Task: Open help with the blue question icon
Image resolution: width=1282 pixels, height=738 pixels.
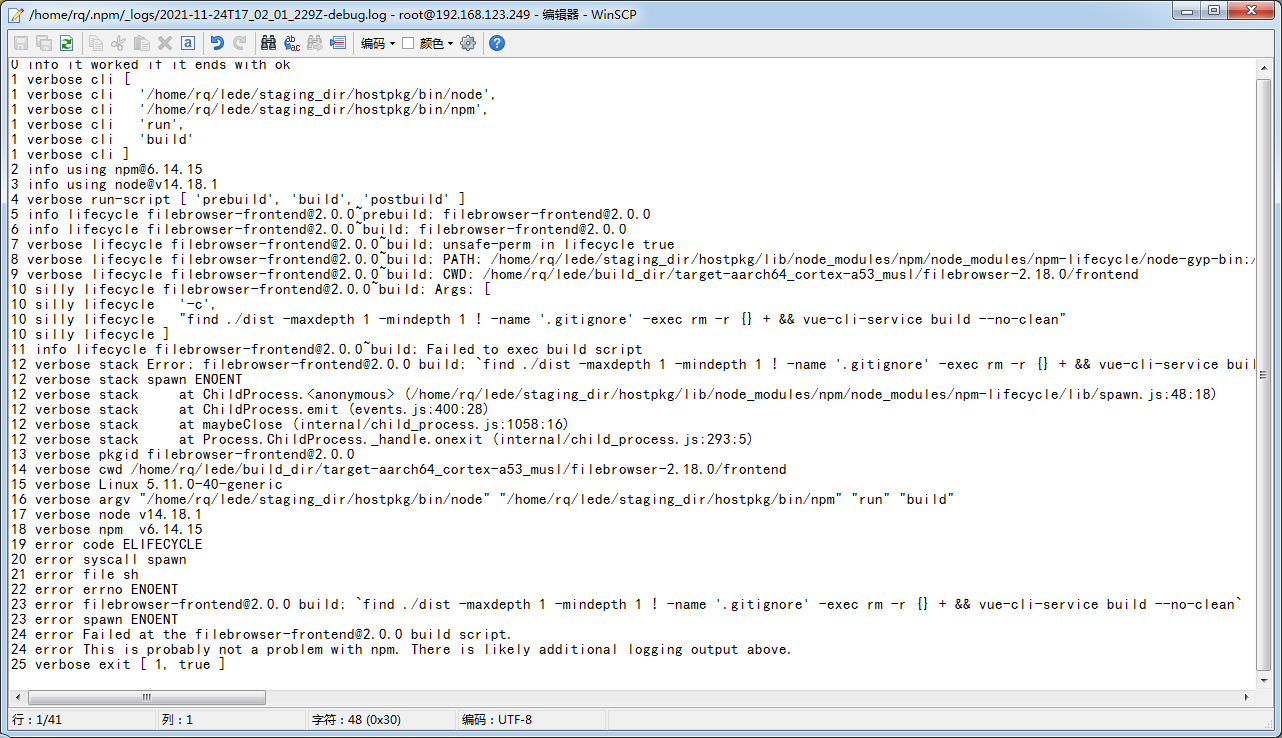Action: coord(497,43)
